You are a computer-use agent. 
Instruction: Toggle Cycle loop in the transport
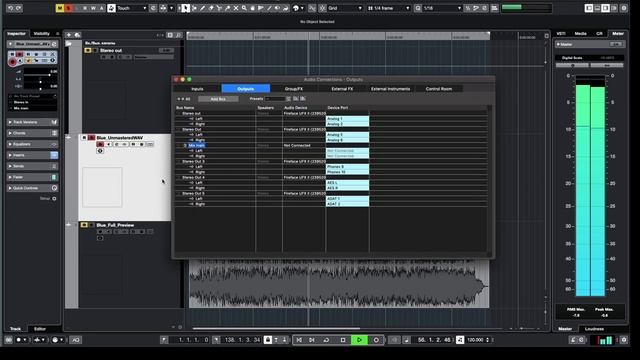click(326, 340)
